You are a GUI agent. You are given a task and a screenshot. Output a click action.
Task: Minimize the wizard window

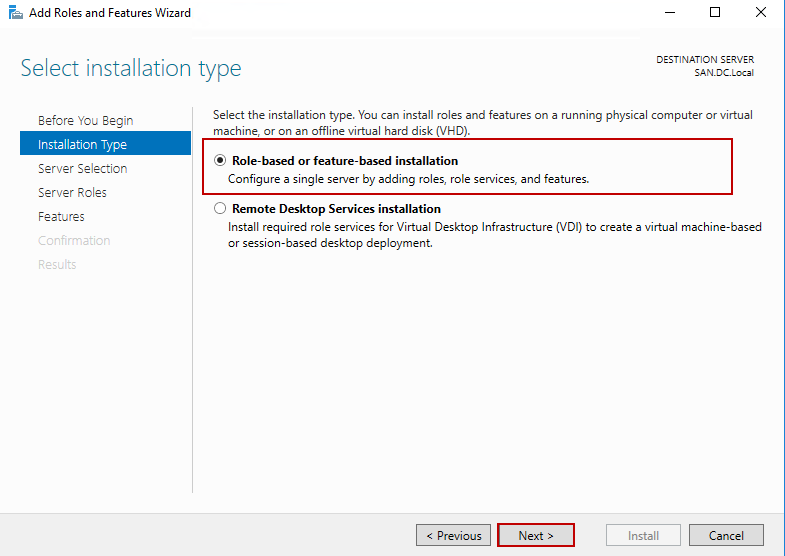click(668, 13)
